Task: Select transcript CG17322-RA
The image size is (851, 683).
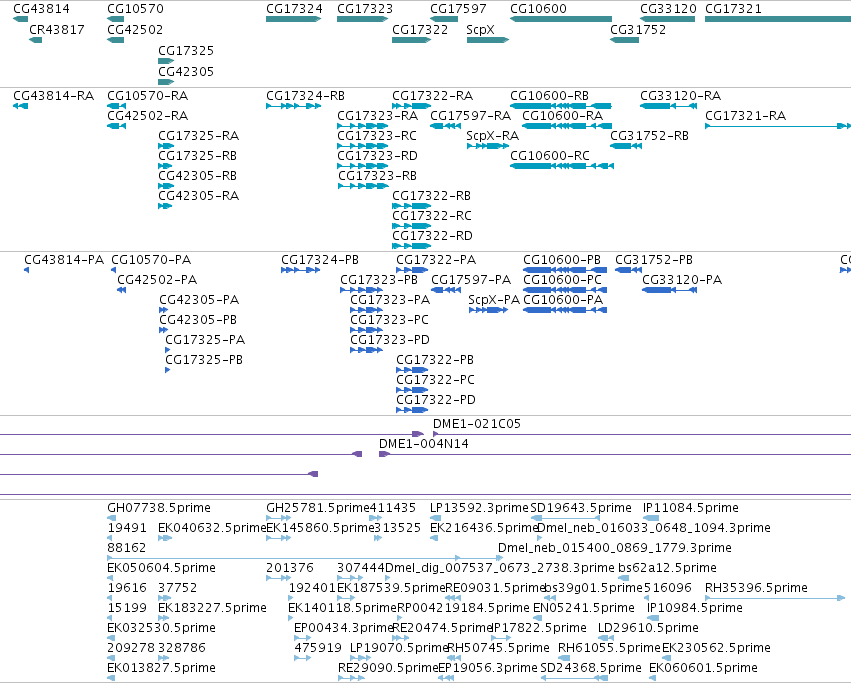Action: coord(433,96)
